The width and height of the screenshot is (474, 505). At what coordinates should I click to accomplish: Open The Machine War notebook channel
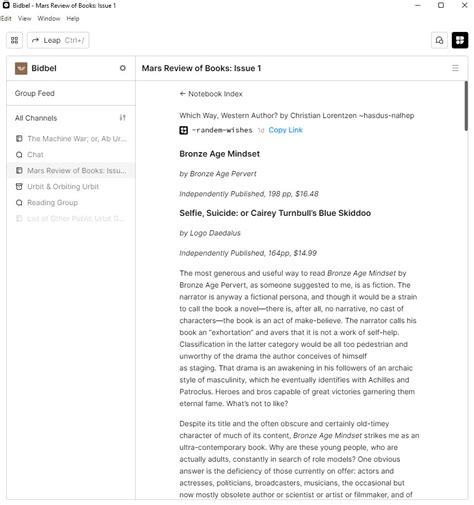pyautogui.click(x=71, y=139)
